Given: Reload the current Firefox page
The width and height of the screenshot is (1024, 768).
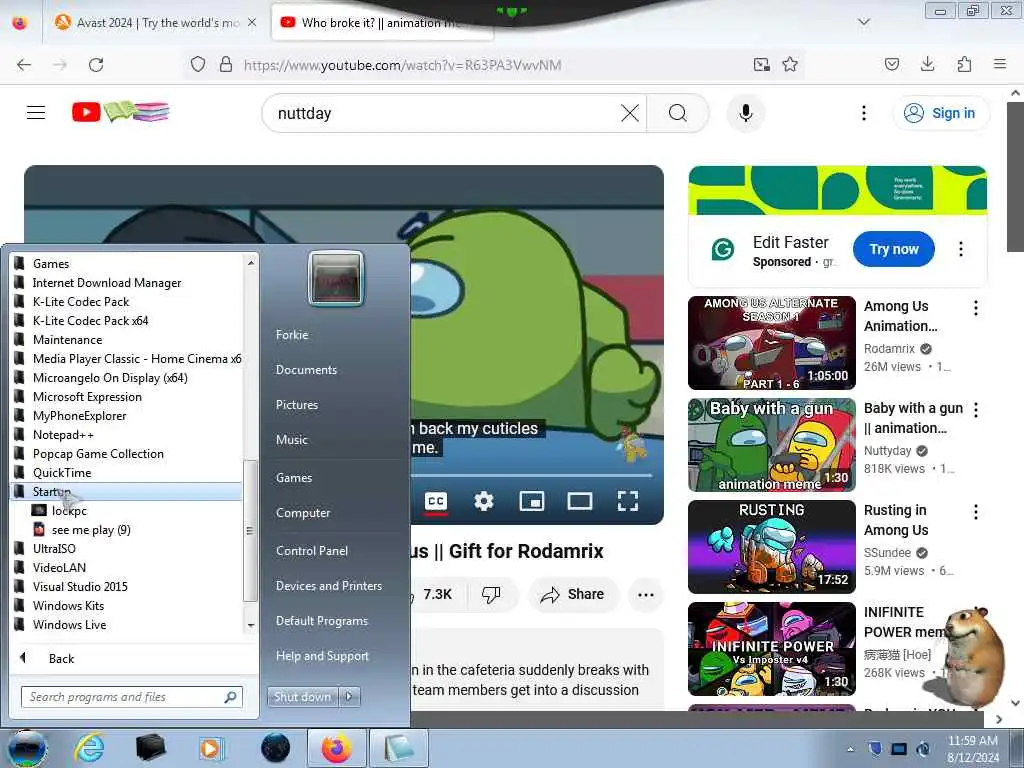Looking at the screenshot, I should 96,65.
